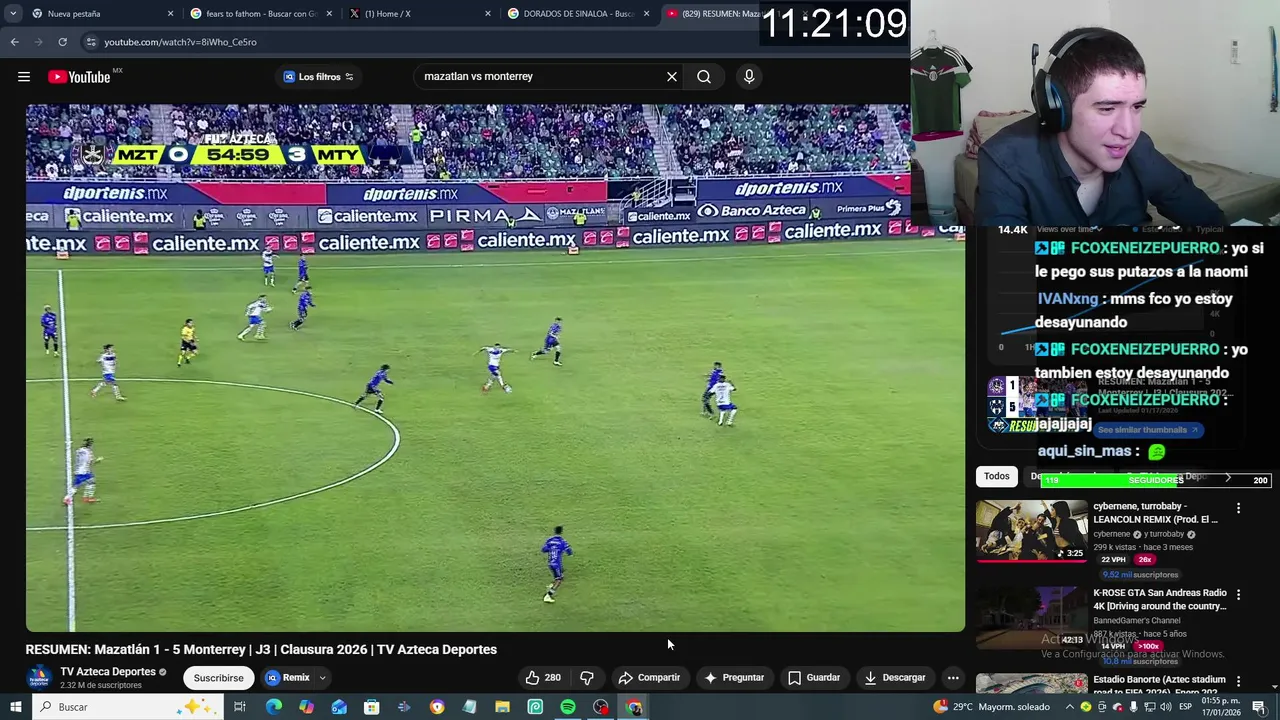Viewport: 1280px width, 720px height.
Task: Click the Compartir share button
Action: point(649,678)
